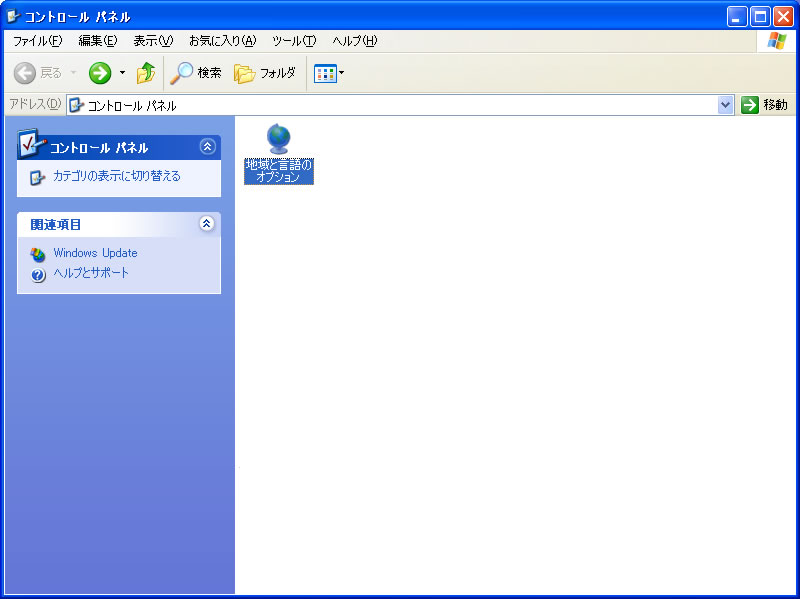The width and height of the screenshot is (800, 599).
Task: Minimize the コントロール パネル window
Action: point(736,17)
